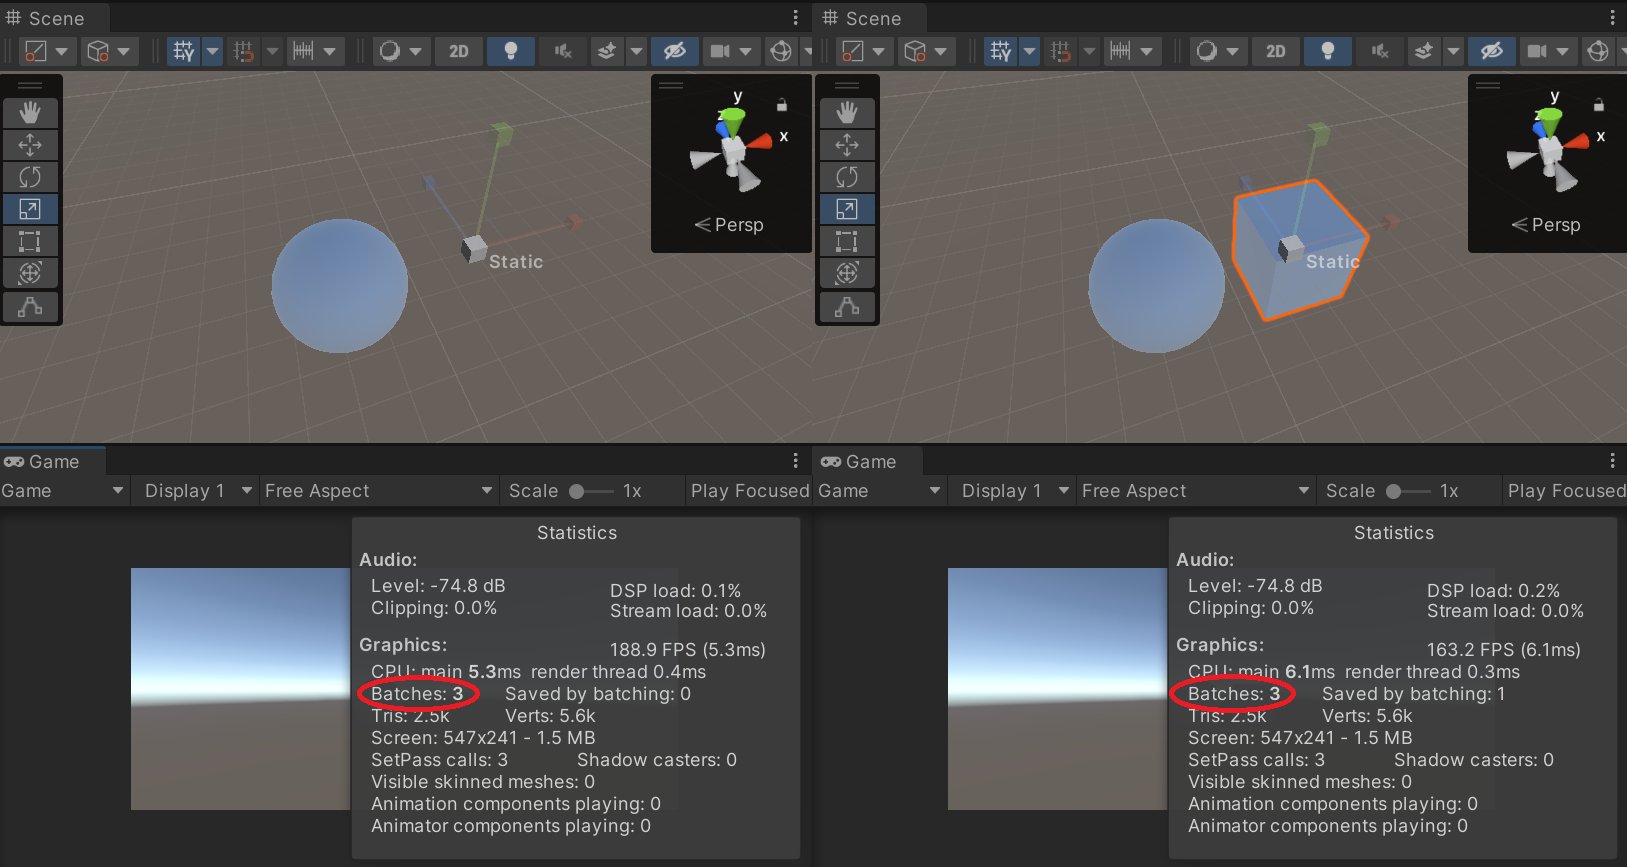Open Free Aspect dropdown in right Game view
The width and height of the screenshot is (1627, 867).
point(1195,491)
